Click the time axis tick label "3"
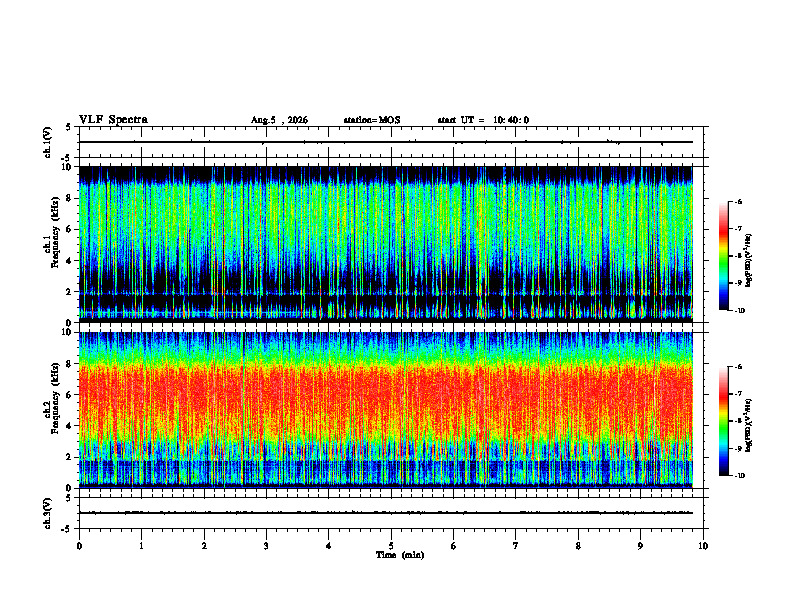 [266, 546]
